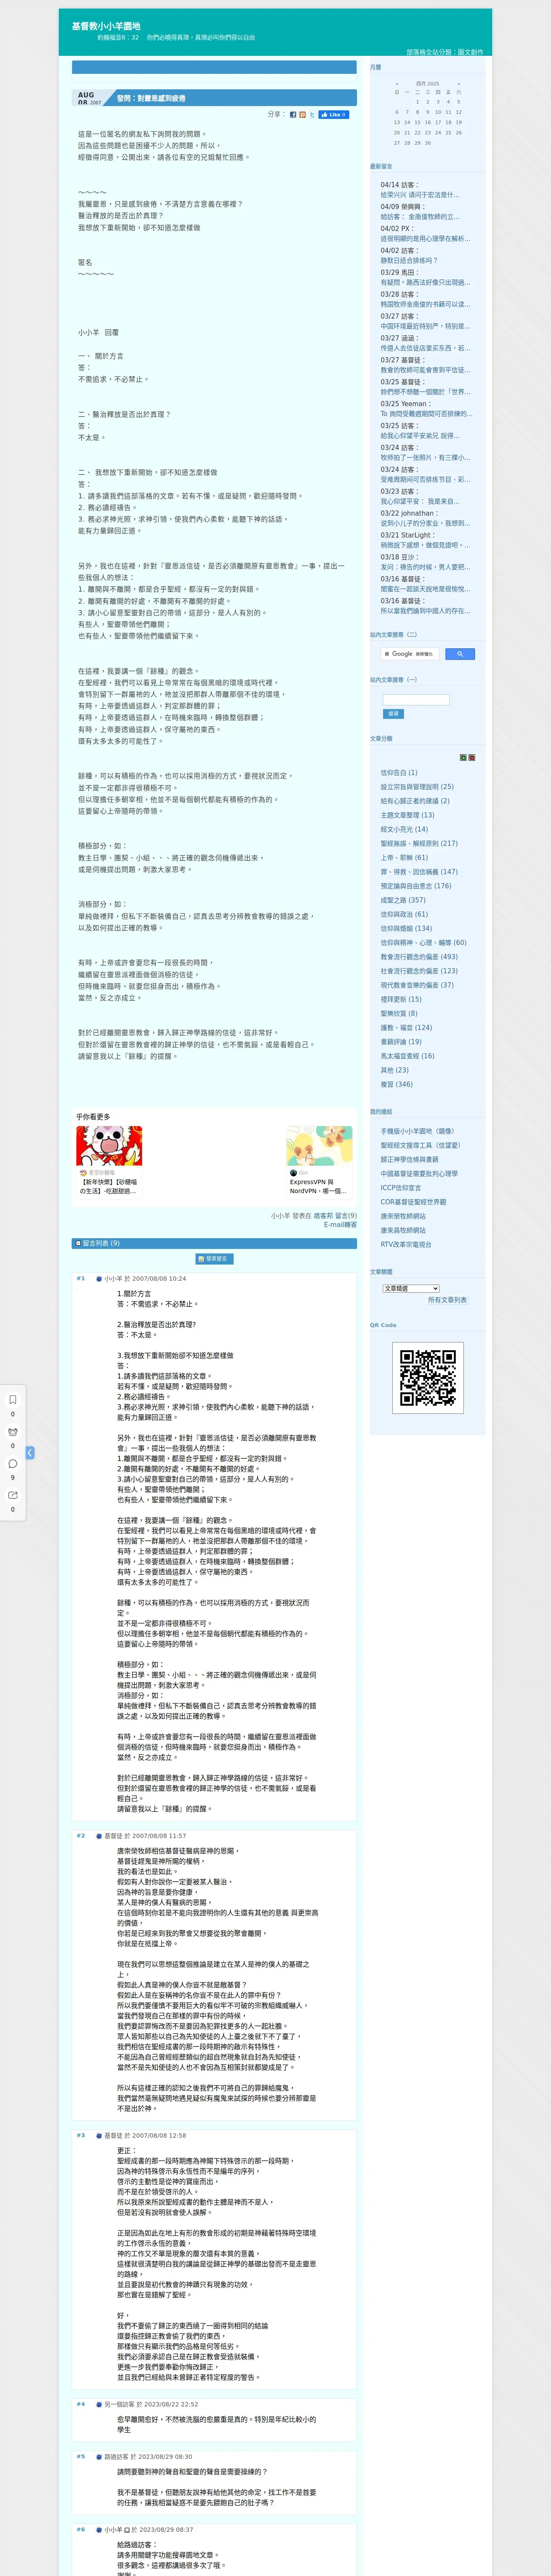The height and width of the screenshot is (2576, 551).
Task: Click the share arrow icon in floating sidebar
Action: 13,1495
